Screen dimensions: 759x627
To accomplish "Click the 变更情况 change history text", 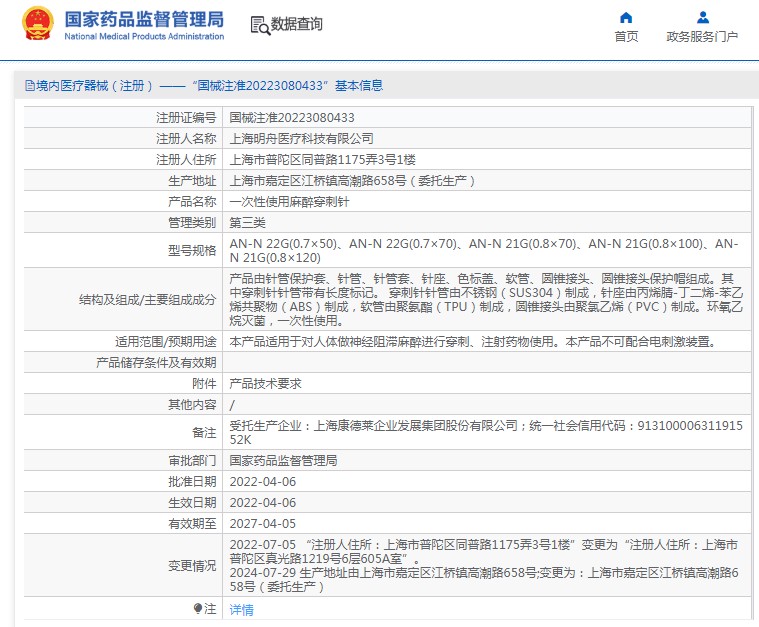I will pyautogui.click(x=483, y=565).
